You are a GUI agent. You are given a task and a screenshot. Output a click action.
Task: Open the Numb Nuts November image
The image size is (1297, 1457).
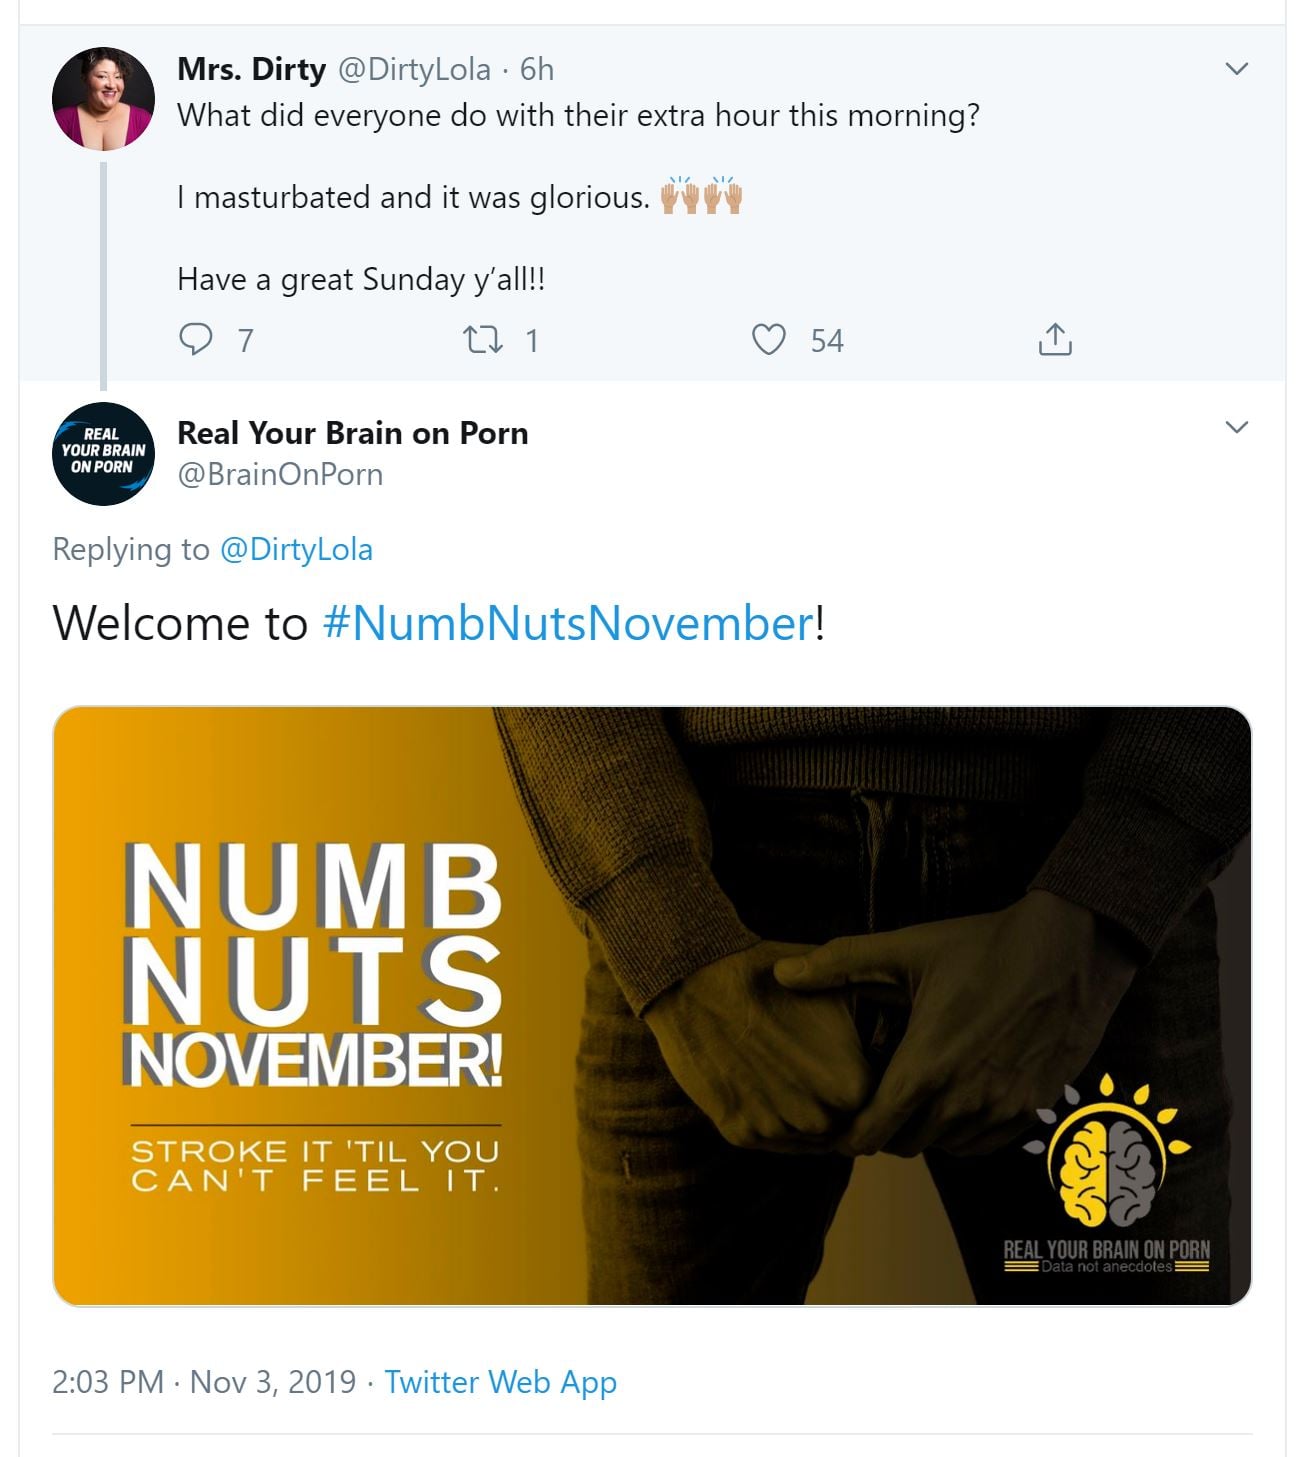pos(651,1005)
